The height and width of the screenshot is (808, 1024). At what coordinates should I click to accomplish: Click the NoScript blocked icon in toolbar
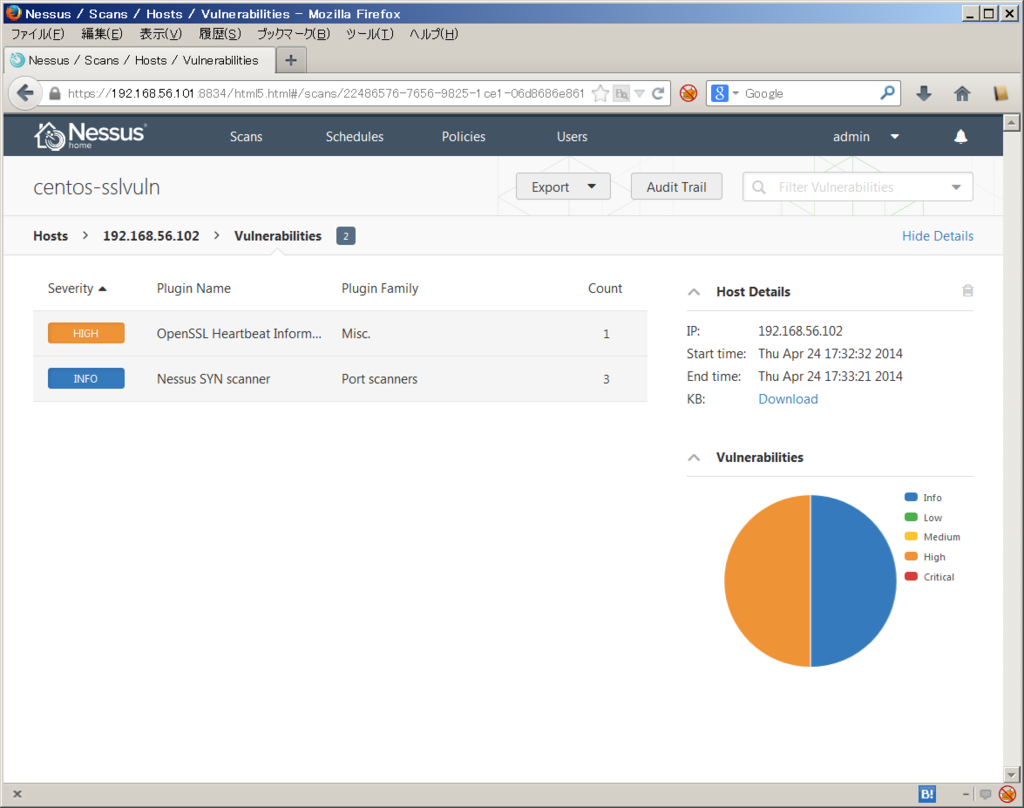pyautogui.click(x=688, y=93)
